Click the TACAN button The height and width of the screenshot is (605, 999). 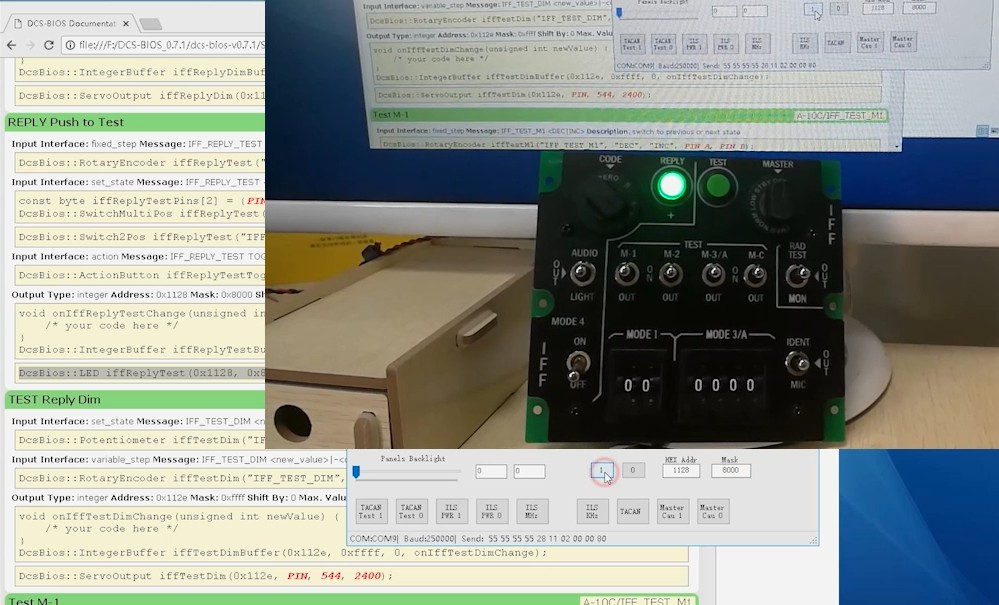tap(632, 511)
